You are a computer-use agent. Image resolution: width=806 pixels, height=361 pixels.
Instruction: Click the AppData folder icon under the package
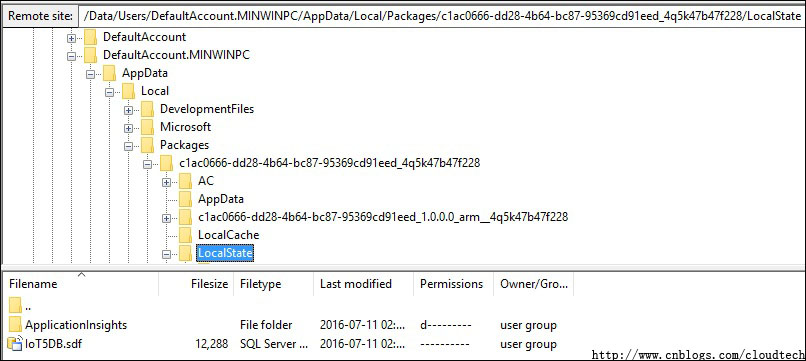185,198
